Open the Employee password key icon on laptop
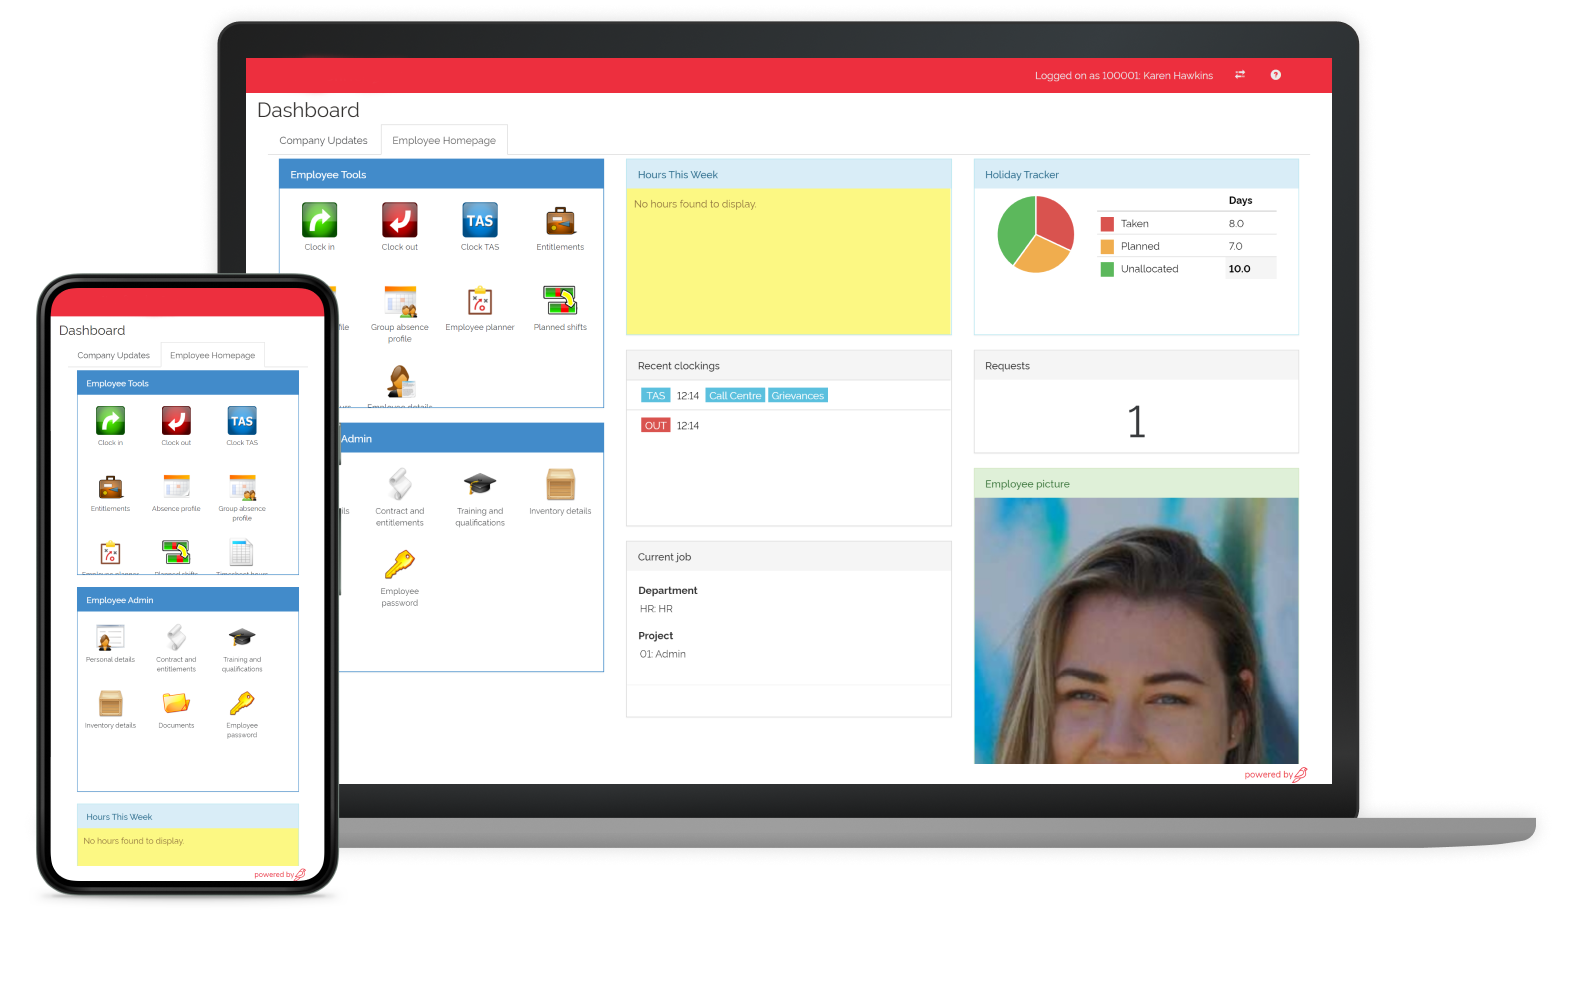The width and height of the screenshot is (1572, 992). click(x=399, y=566)
